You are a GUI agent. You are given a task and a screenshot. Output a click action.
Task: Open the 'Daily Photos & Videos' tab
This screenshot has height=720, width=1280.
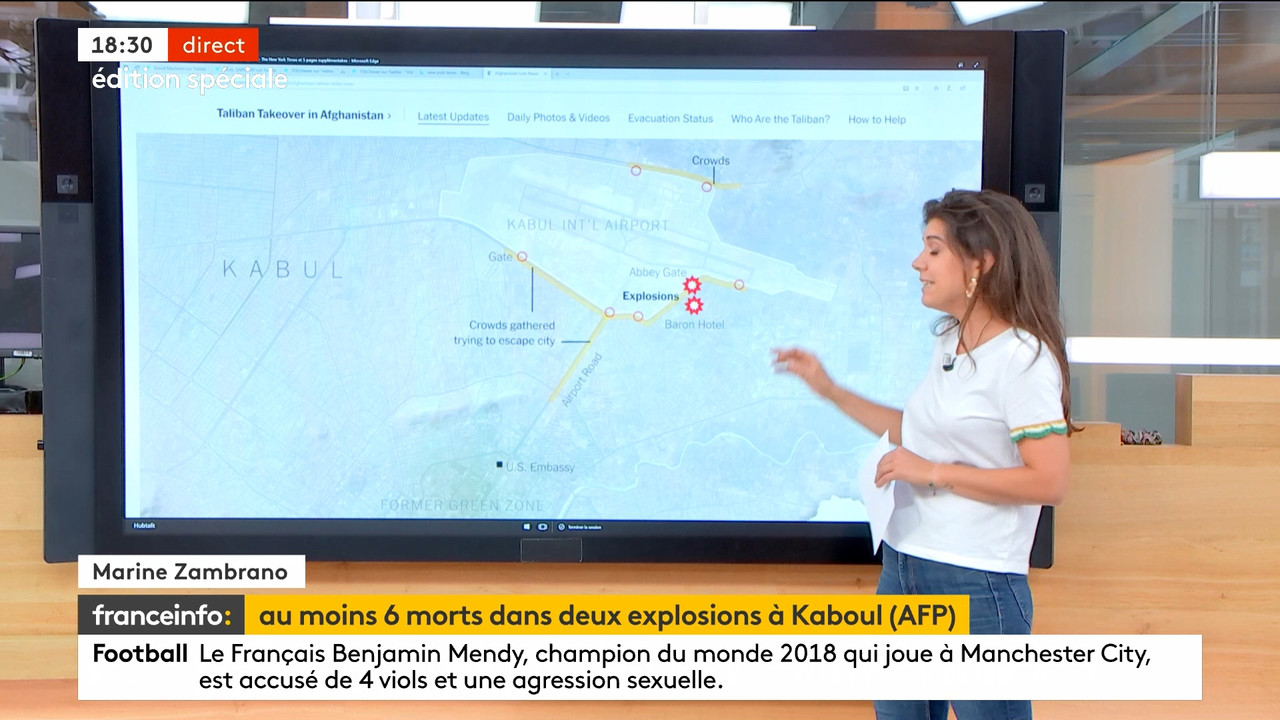click(558, 118)
